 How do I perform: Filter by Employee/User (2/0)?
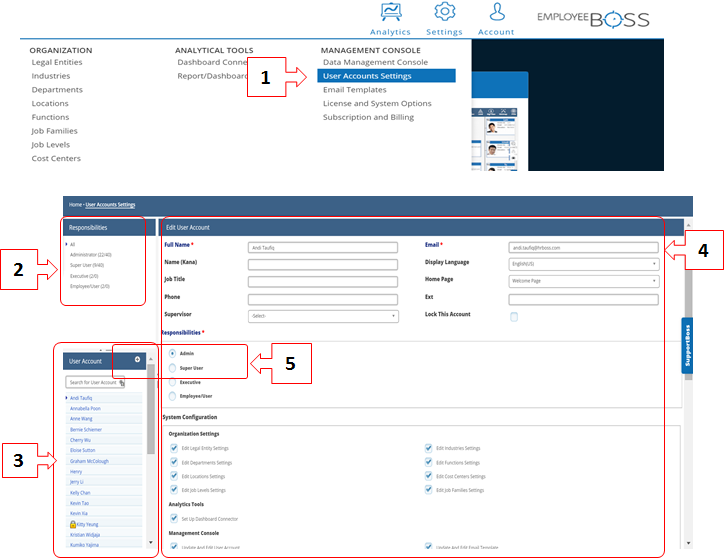coord(90,286)
